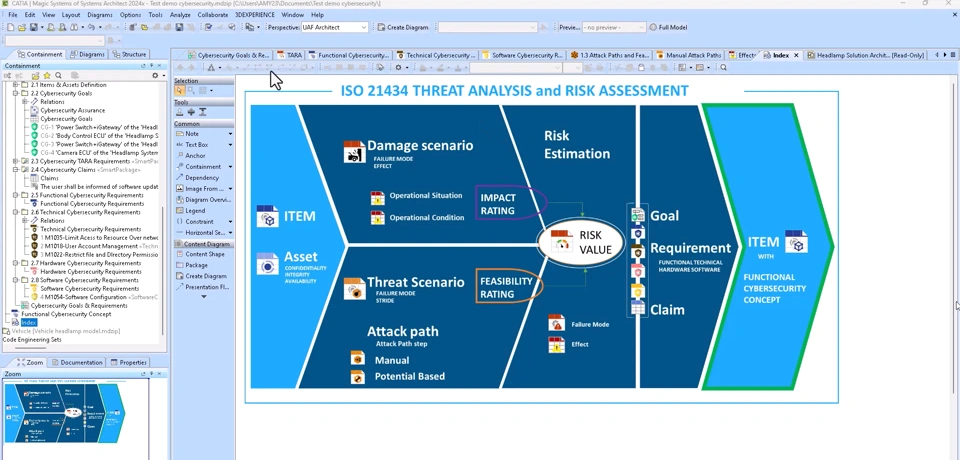Click the Create Diagram toolbar button
The height and width of the screenshot is (460, 960).
(x=403, y=27)
